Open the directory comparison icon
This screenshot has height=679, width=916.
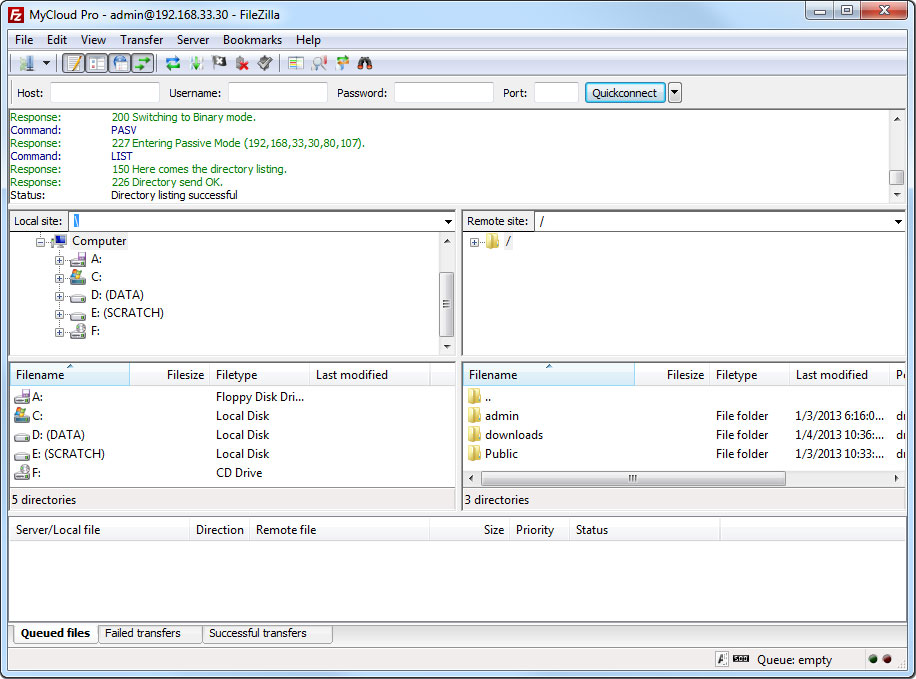(319, 63)
